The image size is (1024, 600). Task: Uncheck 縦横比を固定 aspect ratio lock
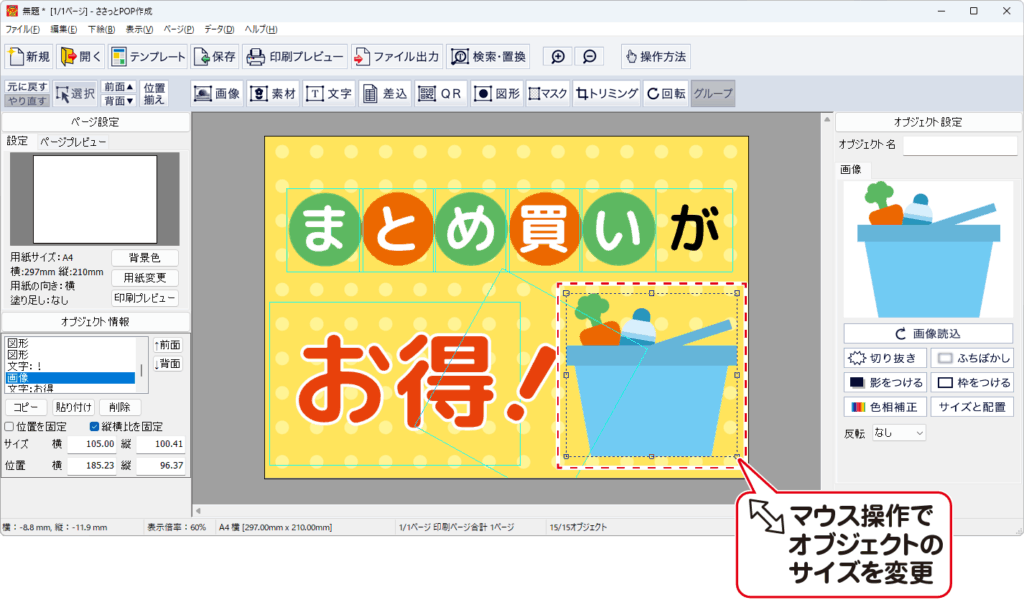(95, 427)
